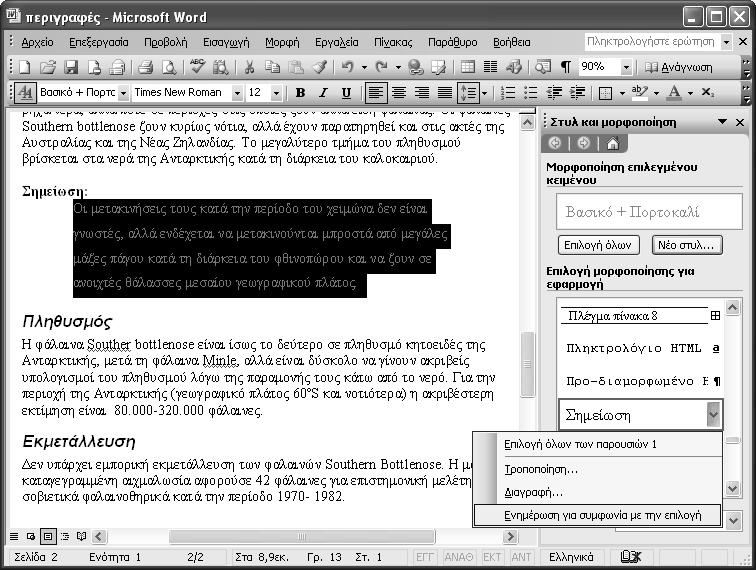Screen dimensions: 756x570
Task: Go forward in the task pane
Action: pyautogui.click(x=583, y=143)
